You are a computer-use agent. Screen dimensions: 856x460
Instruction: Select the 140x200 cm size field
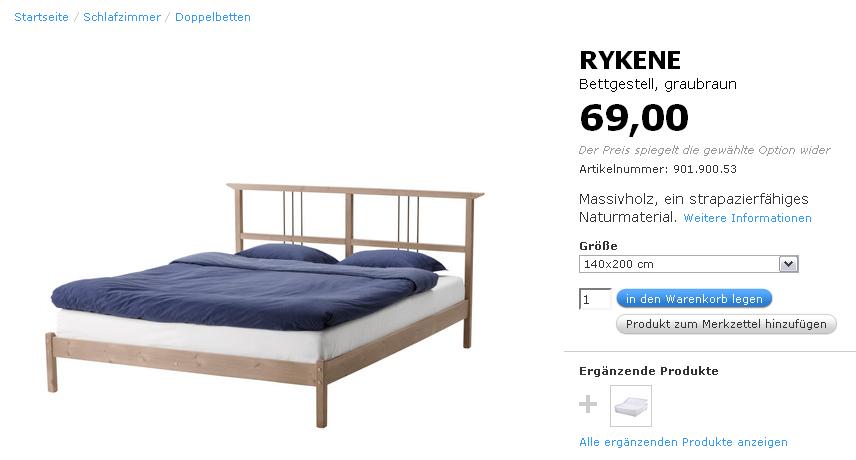tap(688, 264)
